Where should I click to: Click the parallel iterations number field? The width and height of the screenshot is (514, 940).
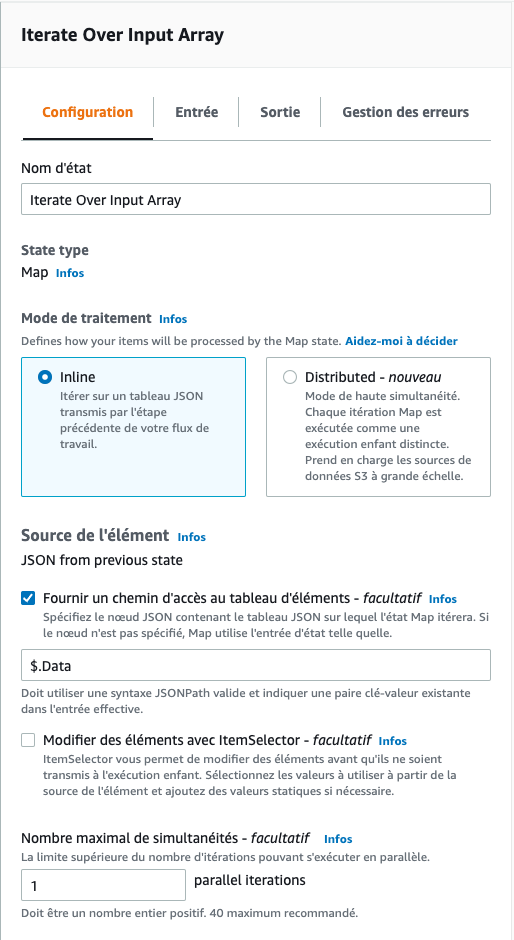coord(104,885)
